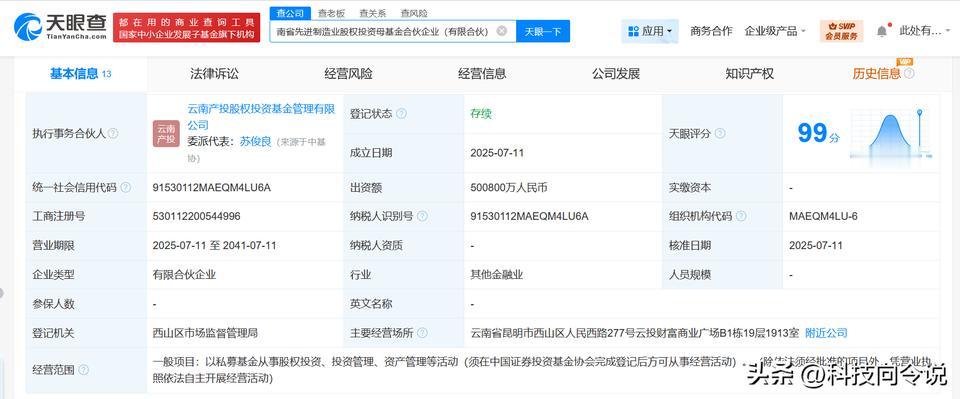
Task: Click the 组织机构代码 value MAEQM4LU-6
Action: tap(823, 216)
